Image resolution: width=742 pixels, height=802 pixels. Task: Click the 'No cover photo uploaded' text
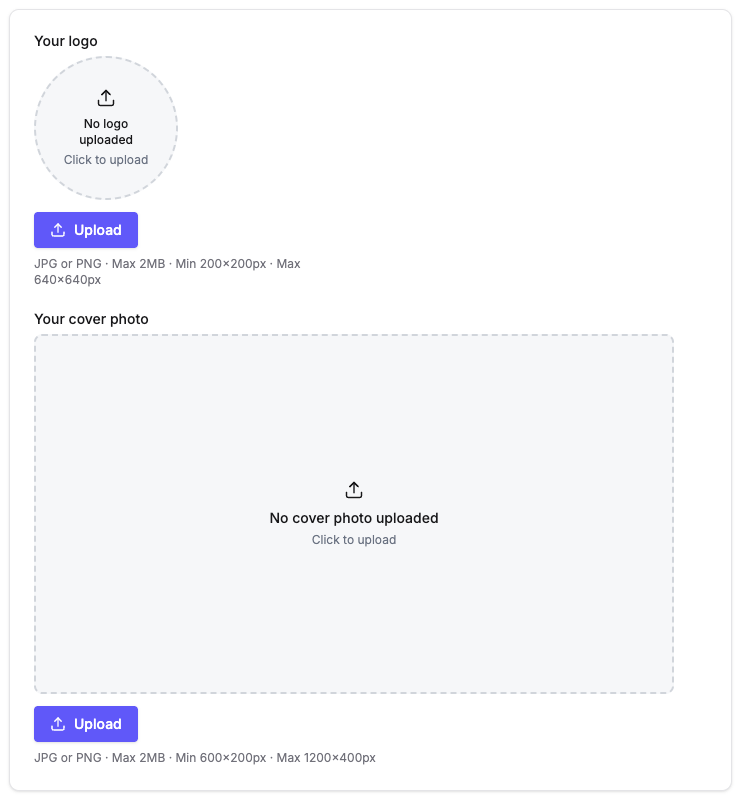(354, 518)
